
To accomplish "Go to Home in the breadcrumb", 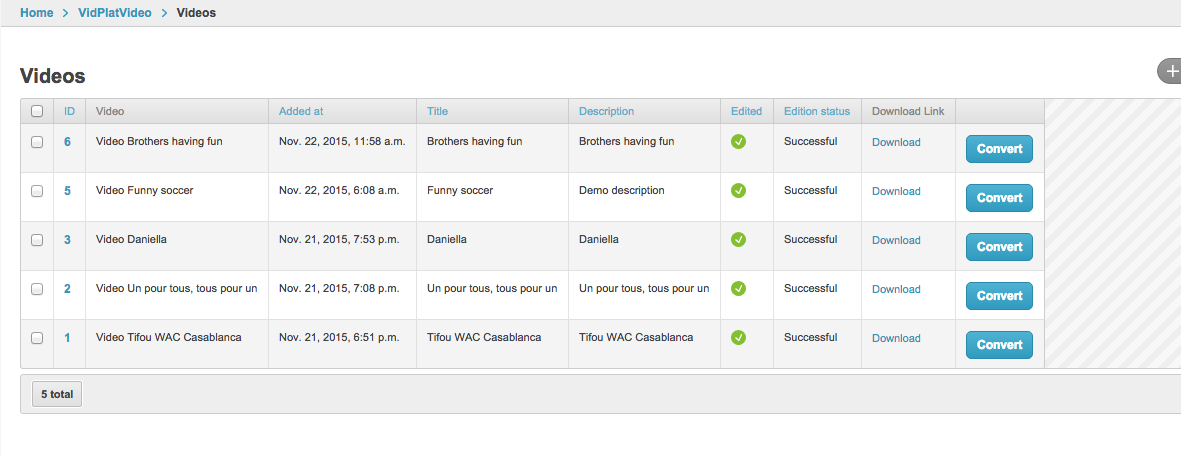I will tap(36, 13).
